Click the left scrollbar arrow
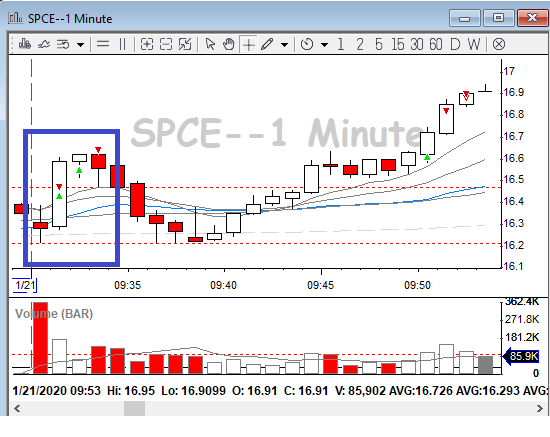 coord(17,408)
